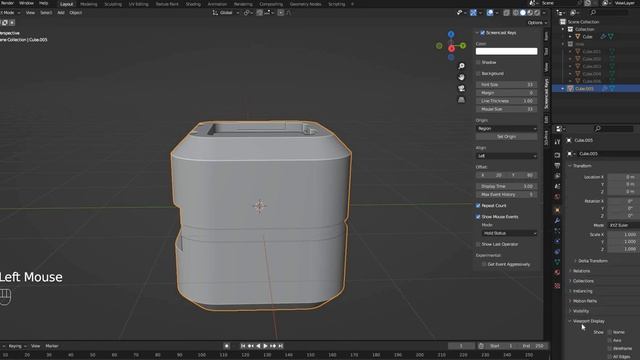This screenshot has height=360, width=640.
Task: Enable the Name show checkbox
Action: click(610, 332)
